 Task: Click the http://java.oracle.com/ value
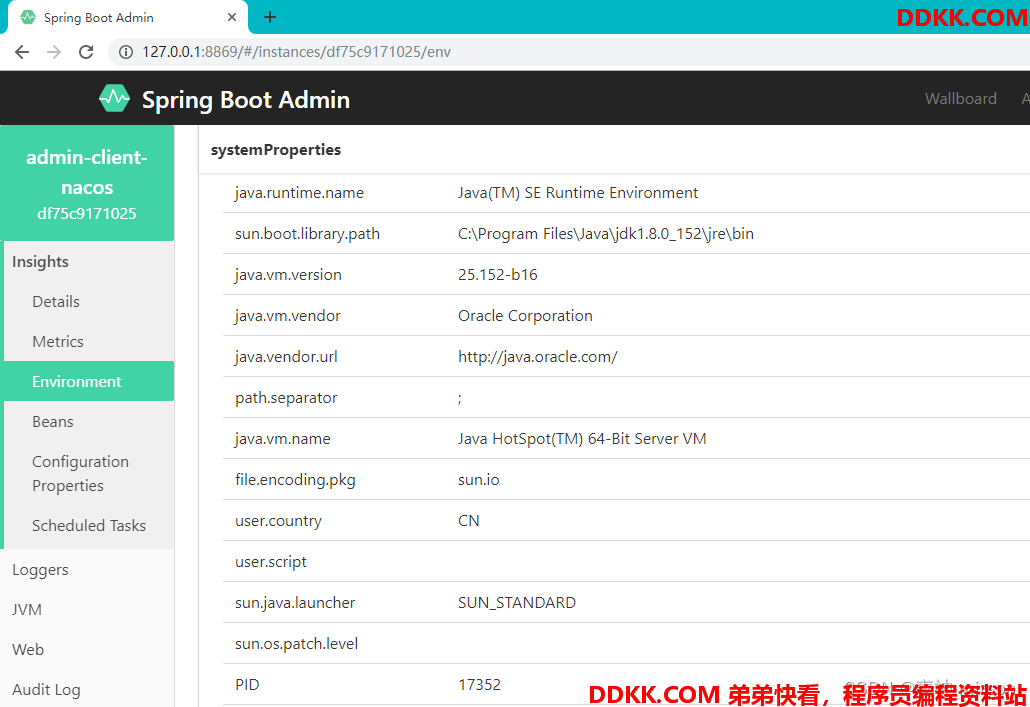tap(537, 357)
